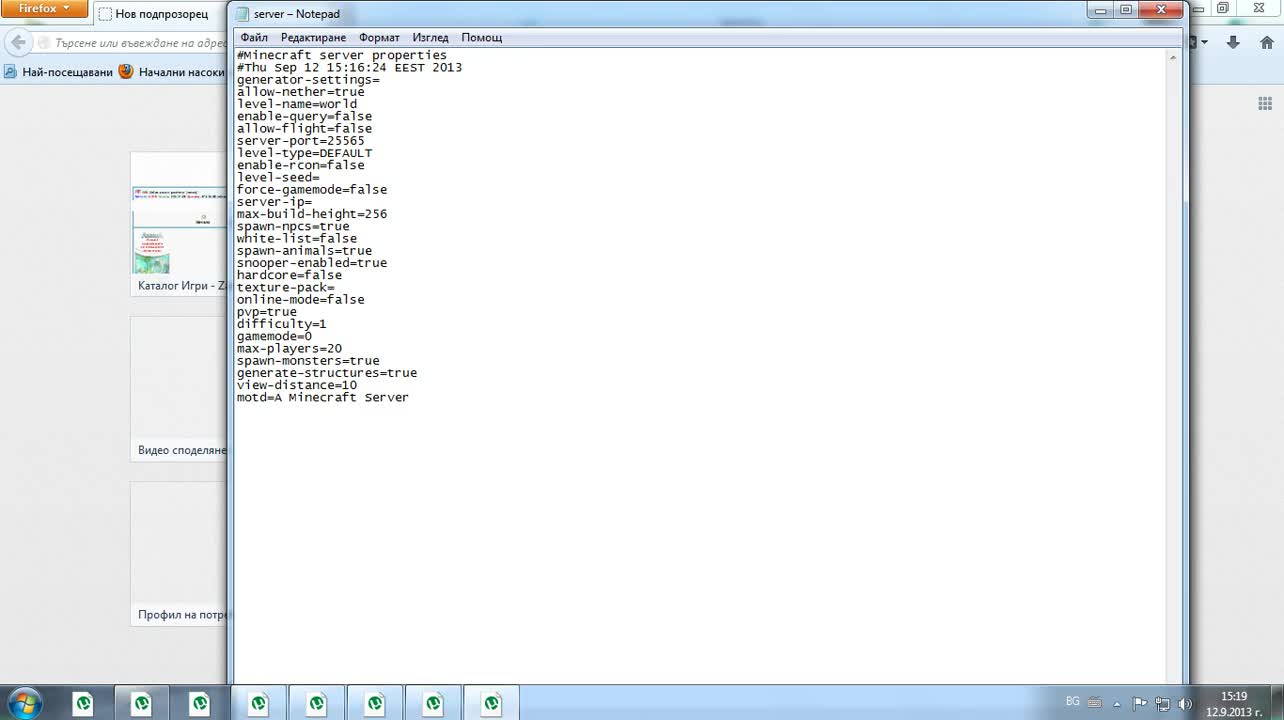
Task: Click the 'pvp=true' line
Action: [x=267, y=312]
